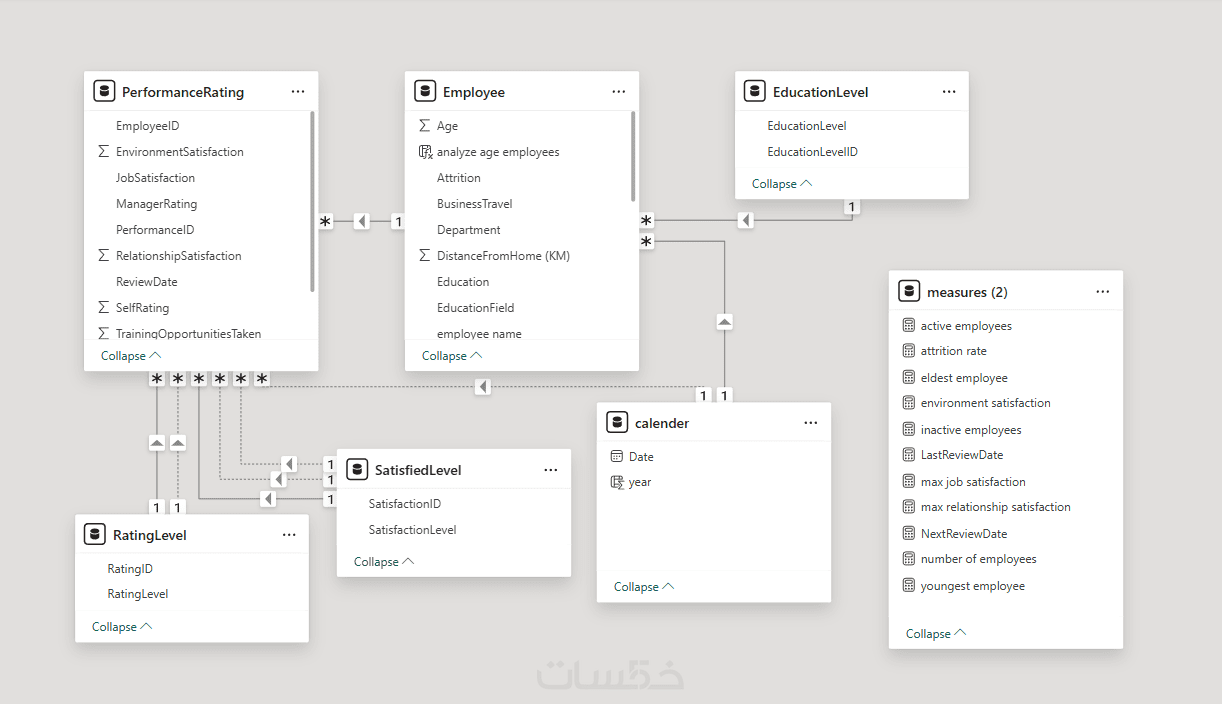The image size is (1222, 704).
Task: Click the Employee table vertical scrollbar
Action: 633,156
